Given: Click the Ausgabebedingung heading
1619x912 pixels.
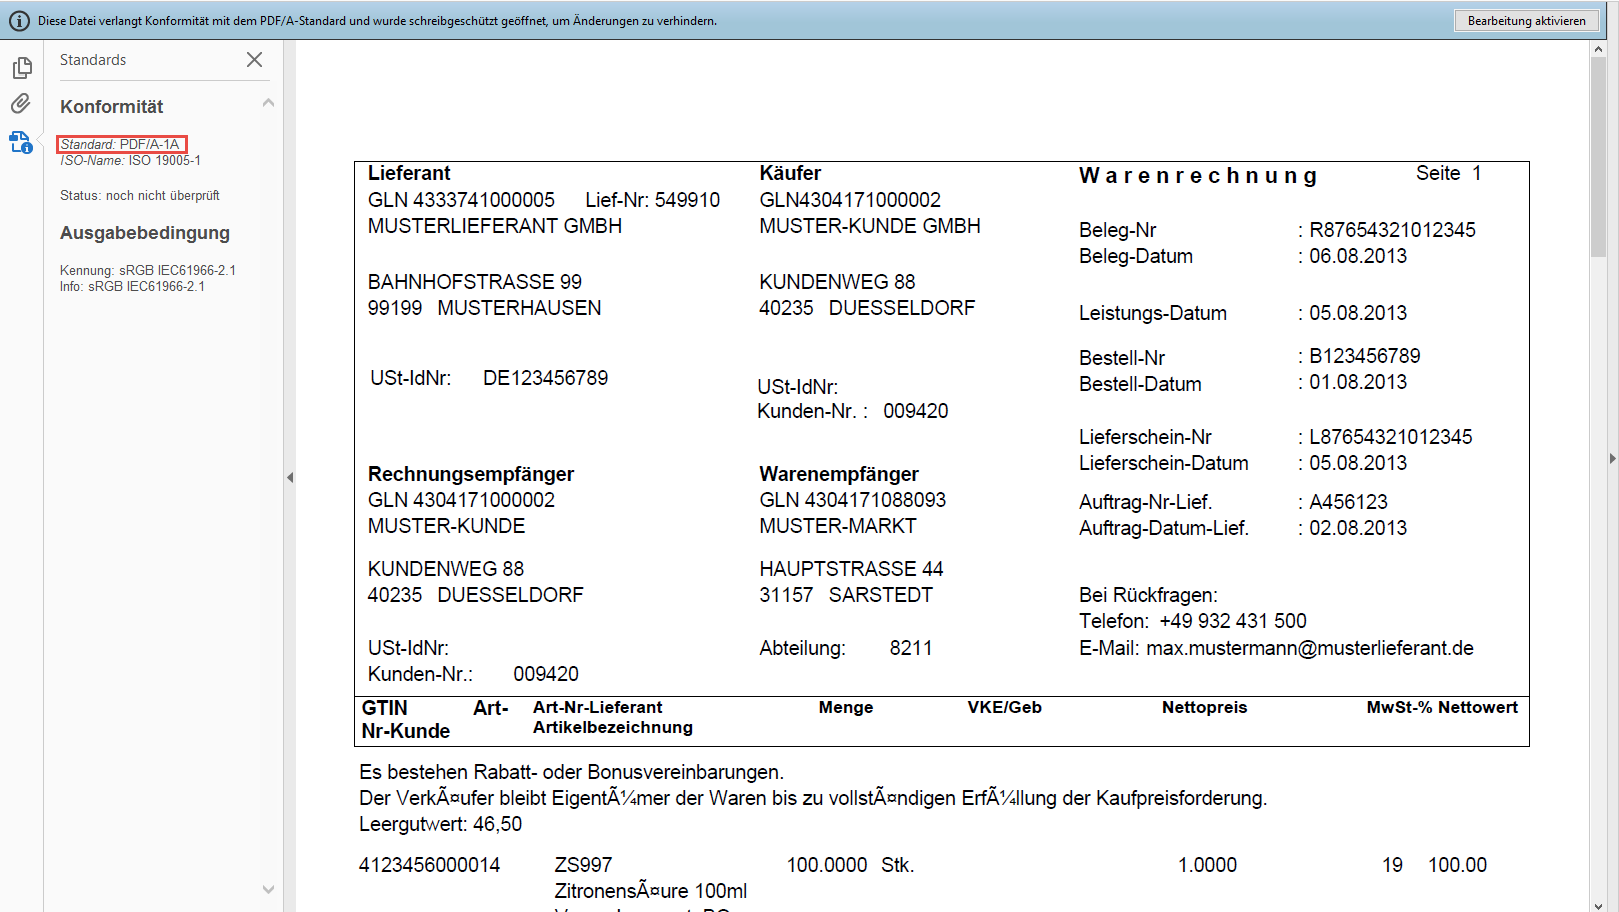Looking at the screenshot, I should 145,233.
